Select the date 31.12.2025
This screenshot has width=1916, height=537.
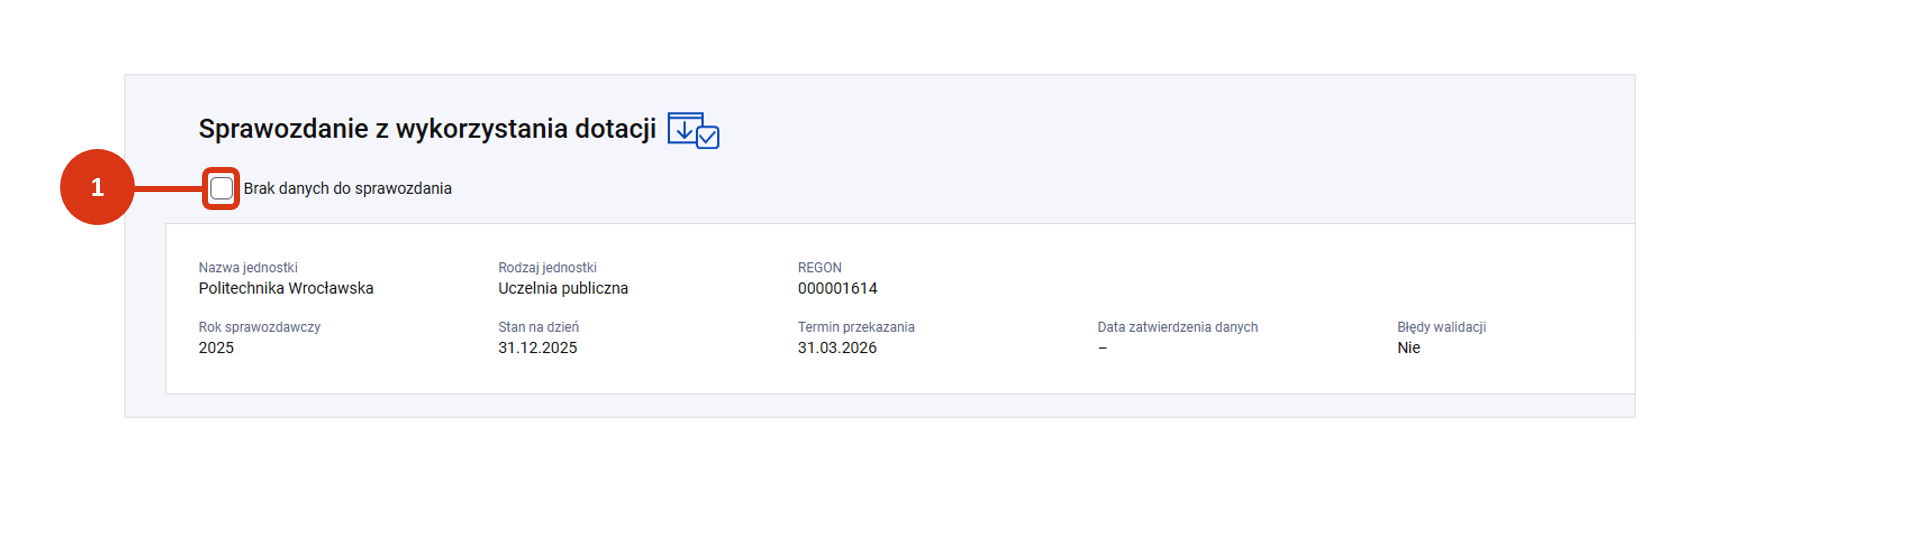[x=537, y=348]
